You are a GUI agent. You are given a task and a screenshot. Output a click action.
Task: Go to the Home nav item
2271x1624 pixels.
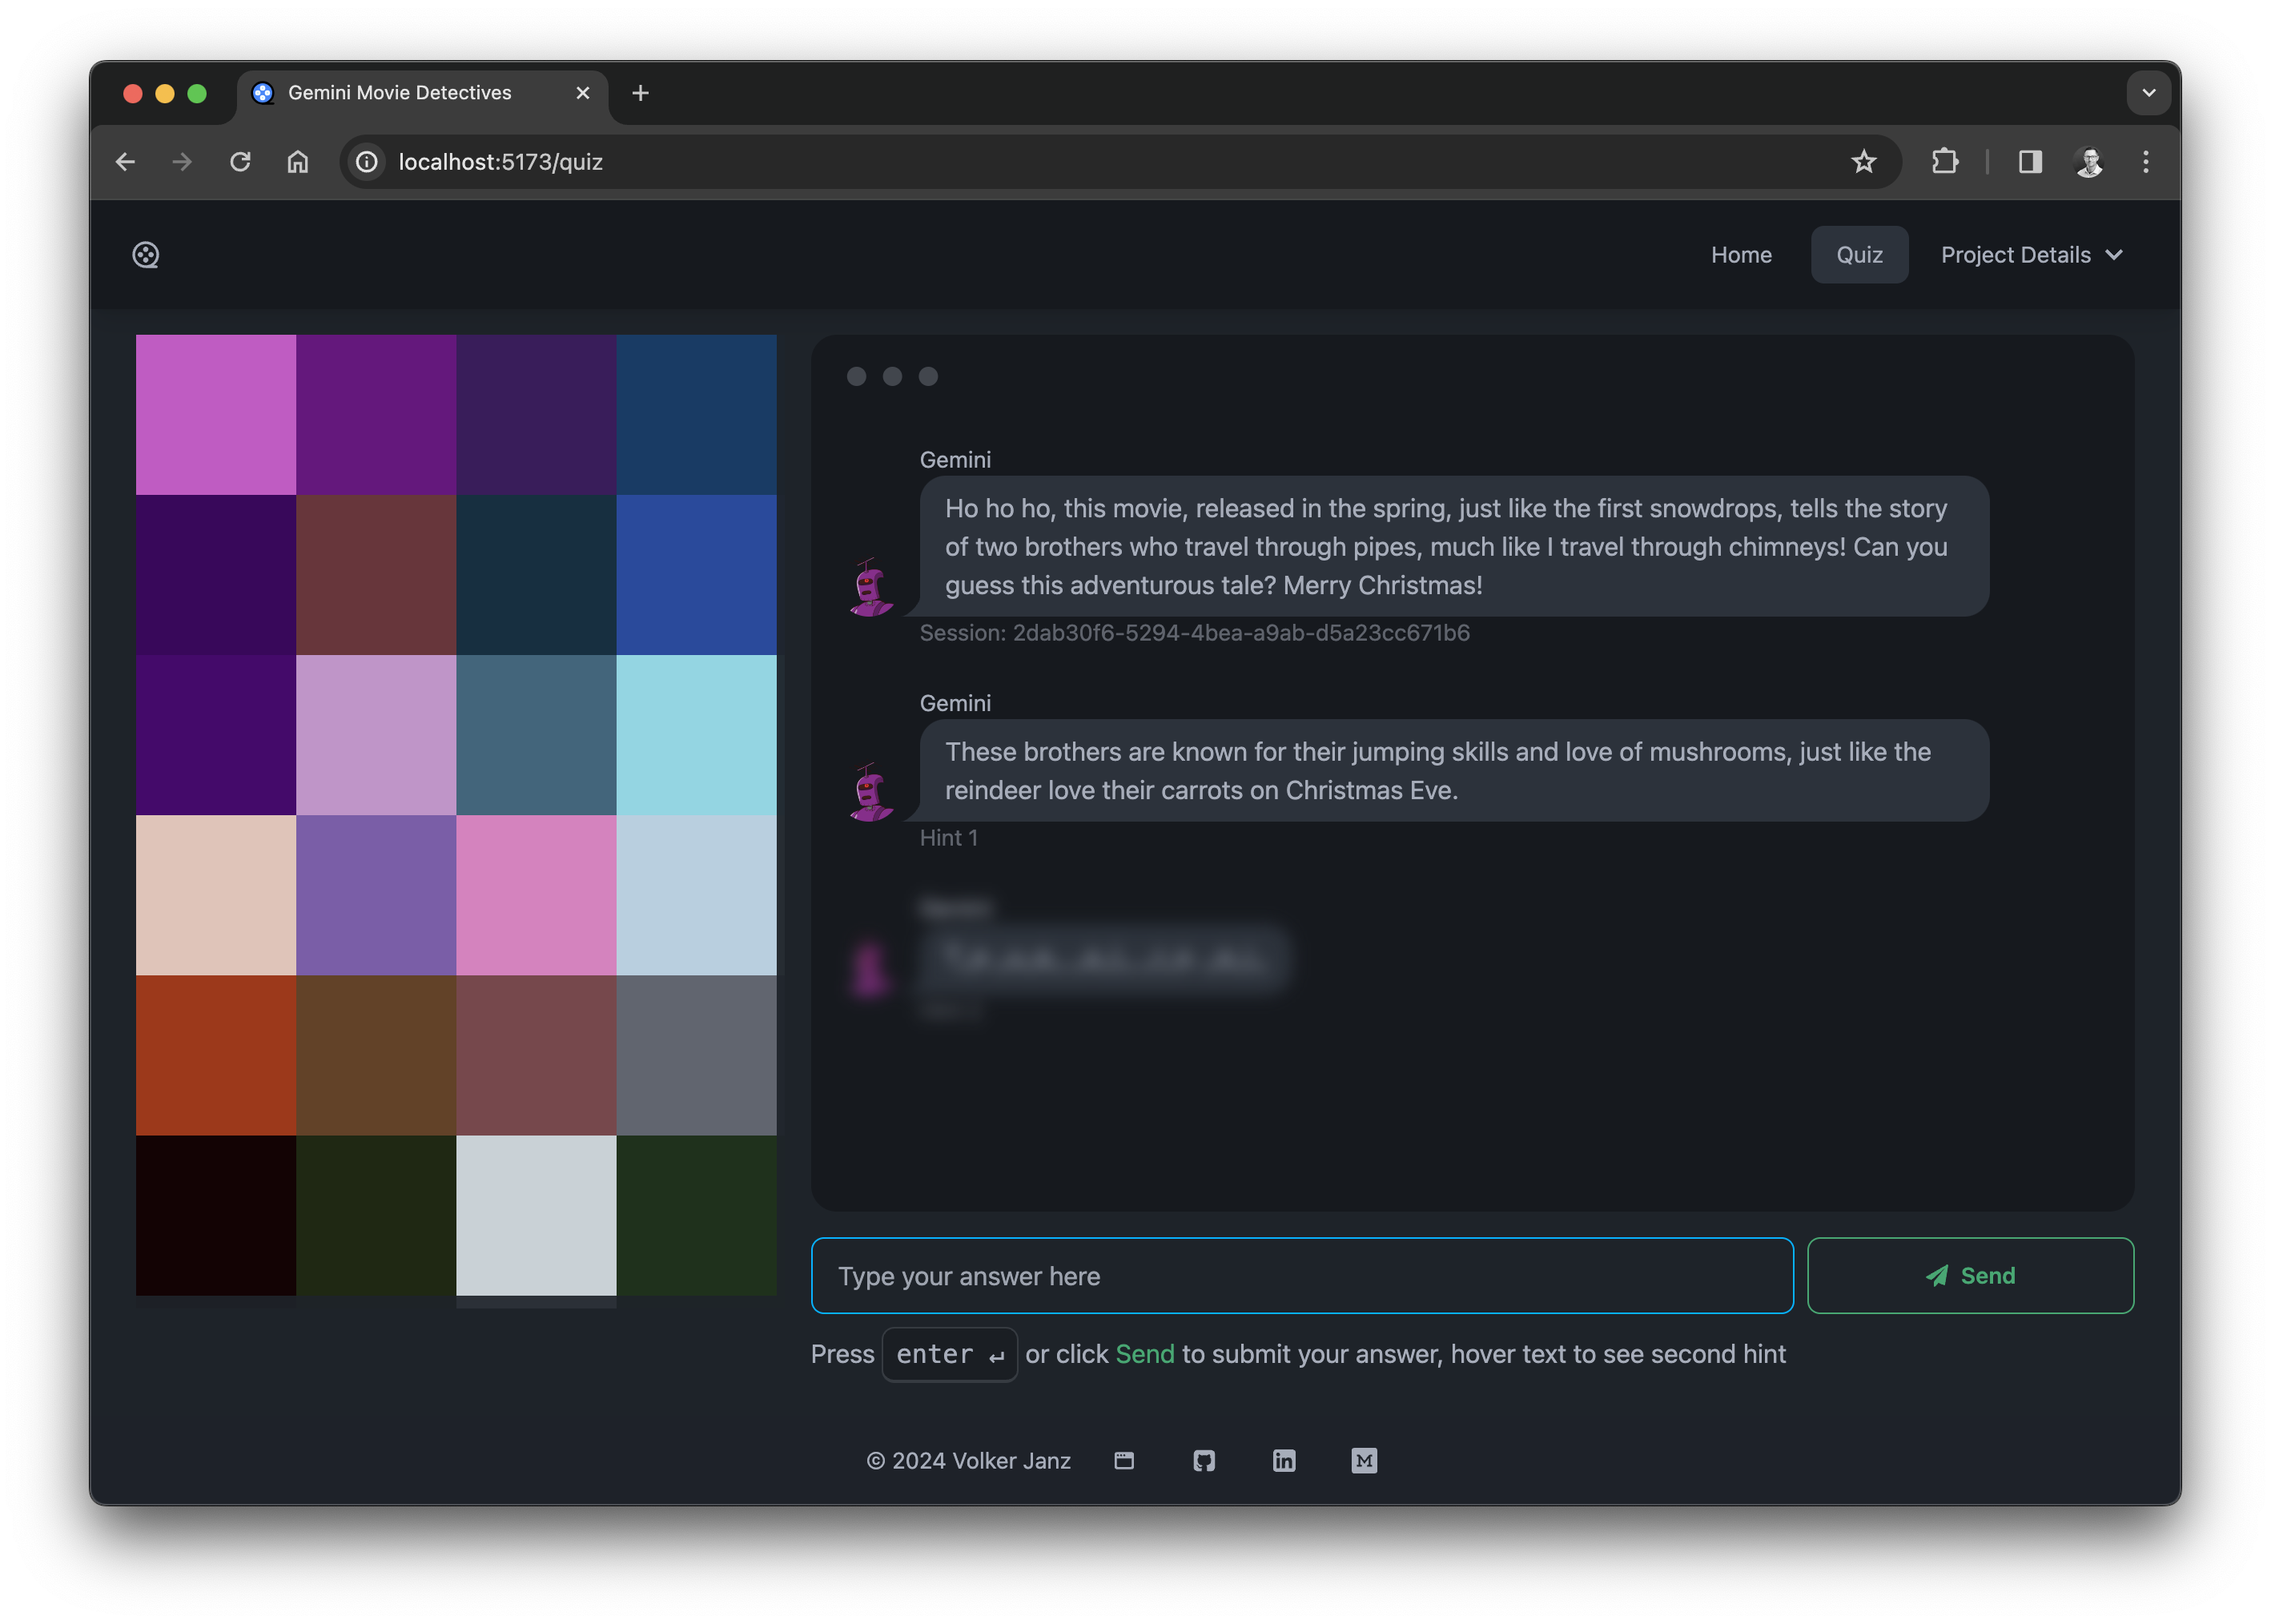pyautogui.click(x=1741, y=255)
